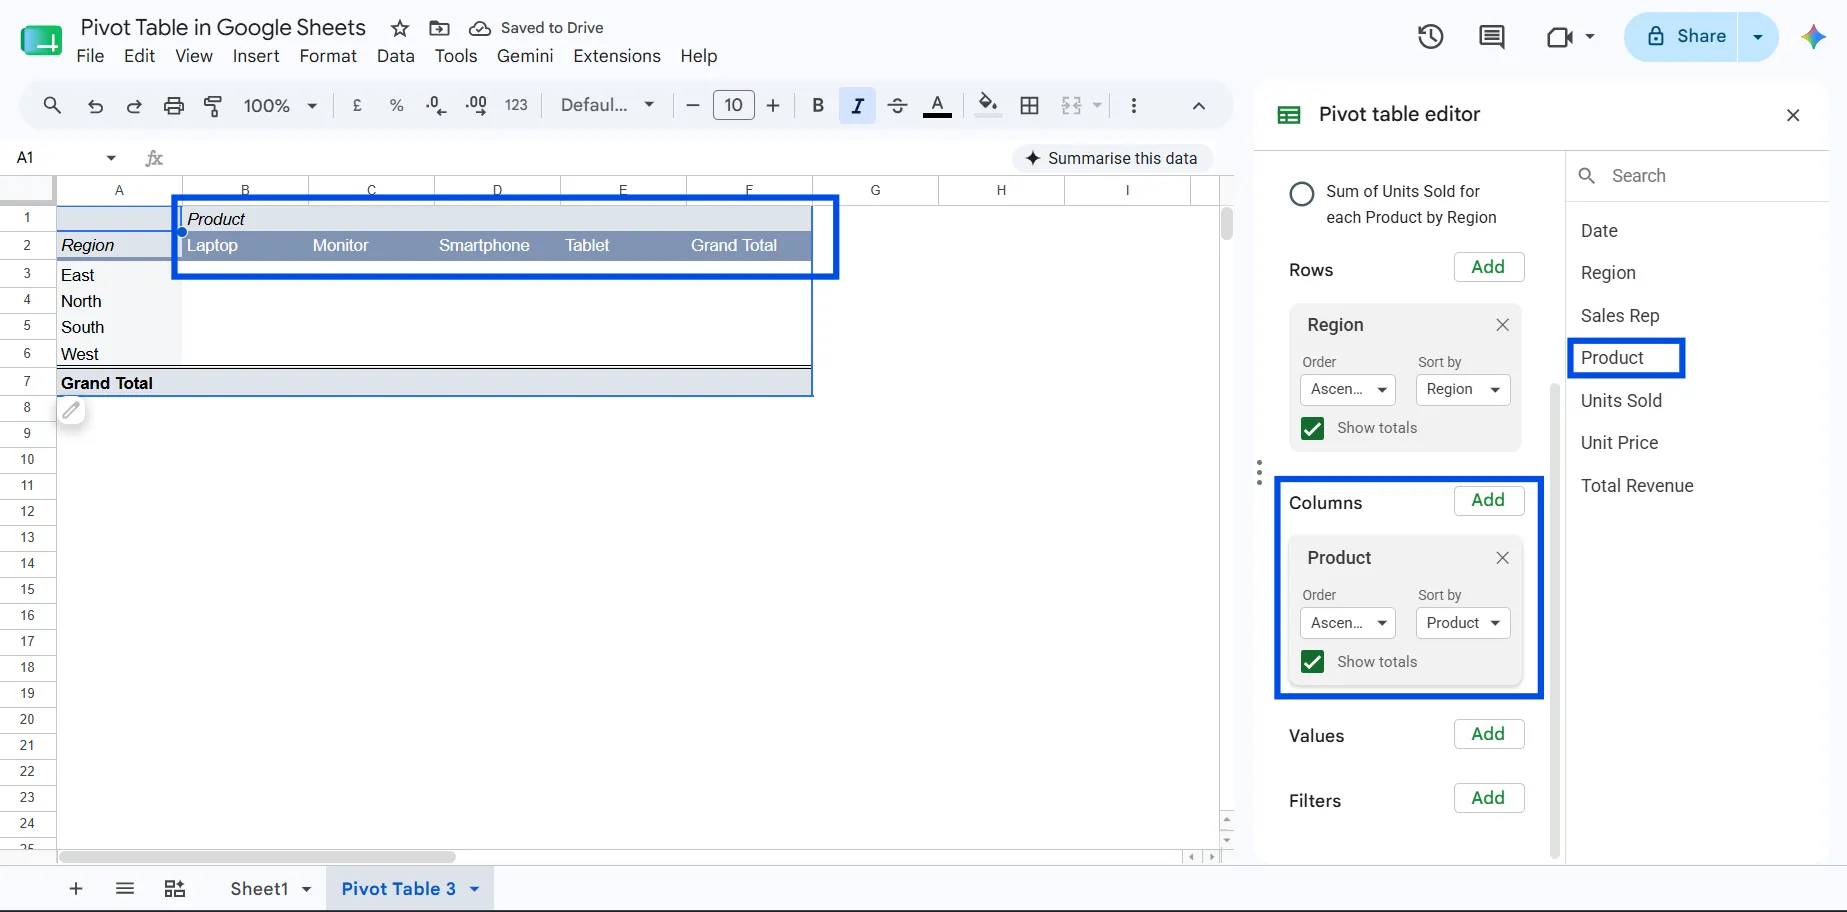Open the font family dropdown
Viewport: 1847px width, 912px height.
coord(607,105)
